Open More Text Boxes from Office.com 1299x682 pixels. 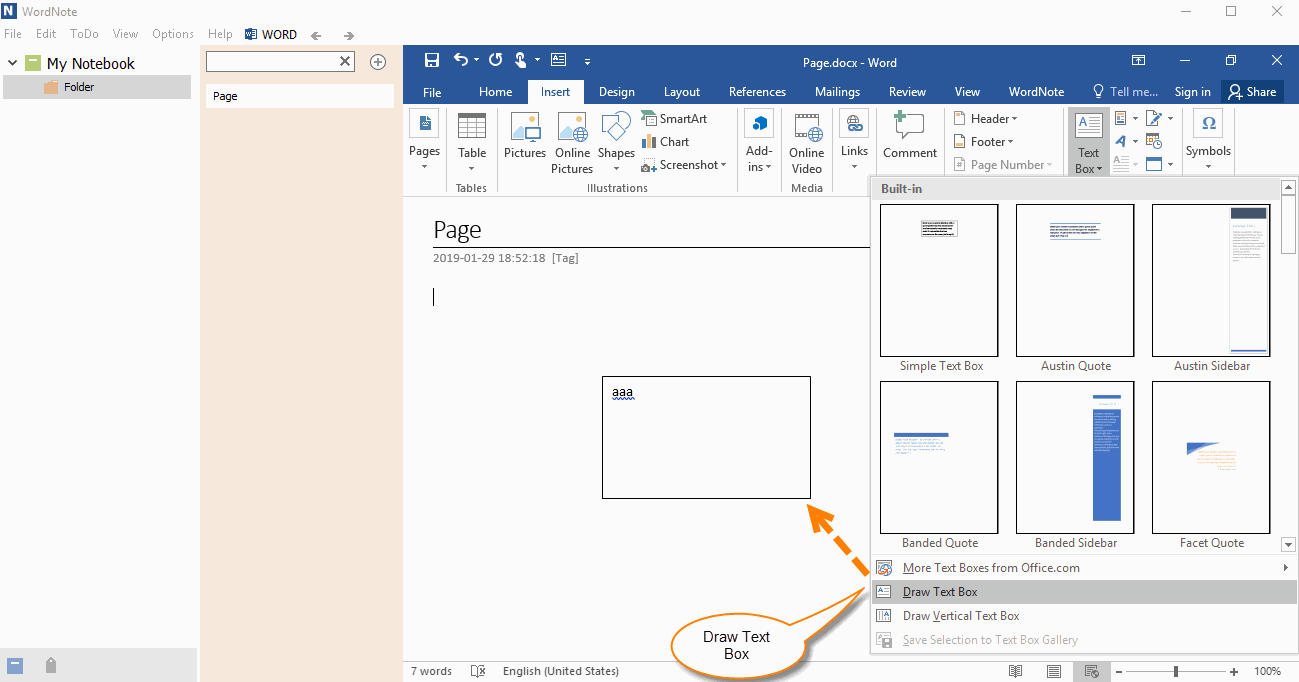tap(990, 567)
